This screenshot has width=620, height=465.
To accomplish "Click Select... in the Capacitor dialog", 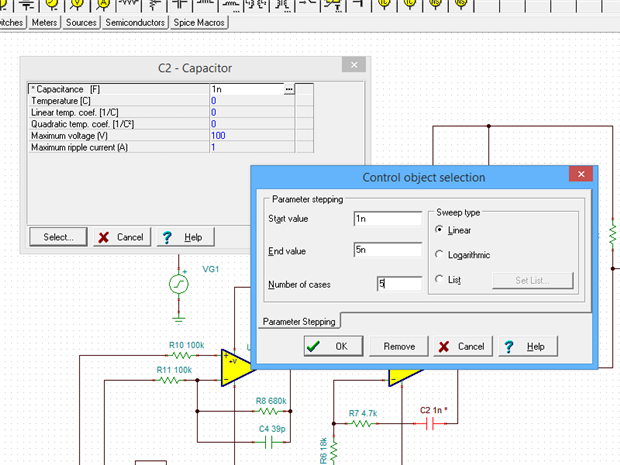I will [x=57, y=238].
